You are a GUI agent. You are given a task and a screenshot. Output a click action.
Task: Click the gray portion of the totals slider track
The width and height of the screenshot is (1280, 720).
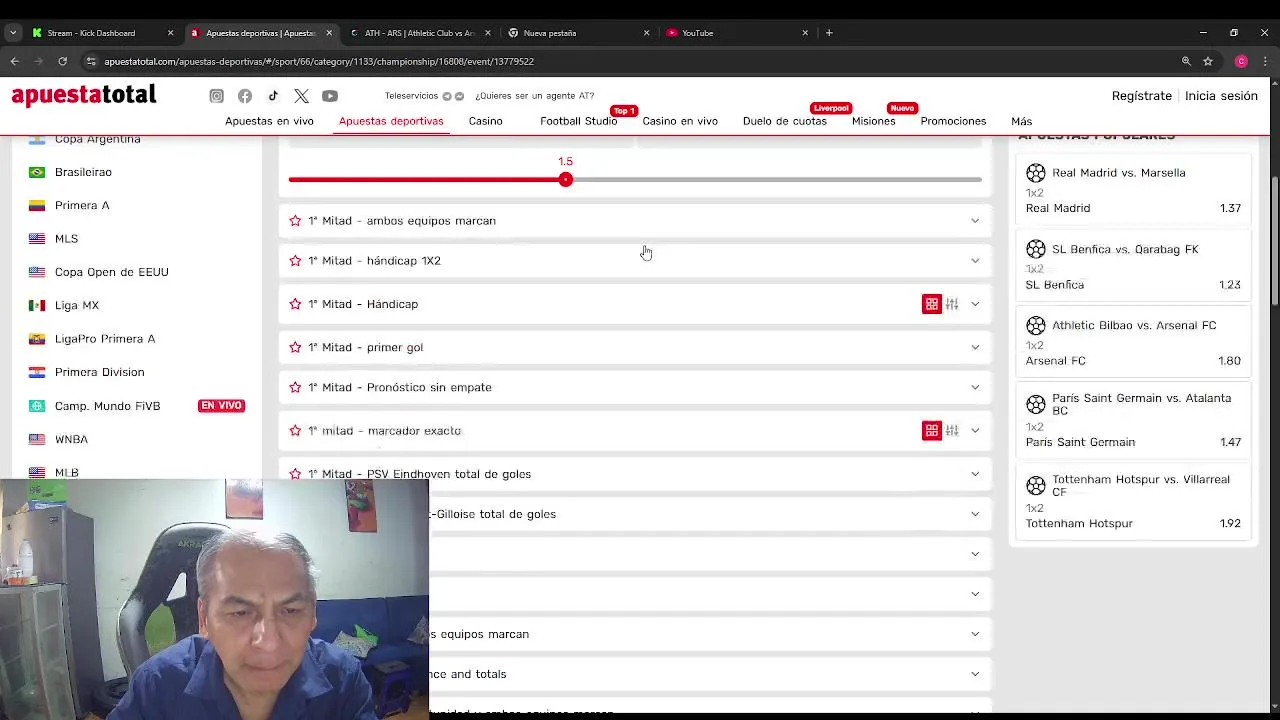[777, 179]
